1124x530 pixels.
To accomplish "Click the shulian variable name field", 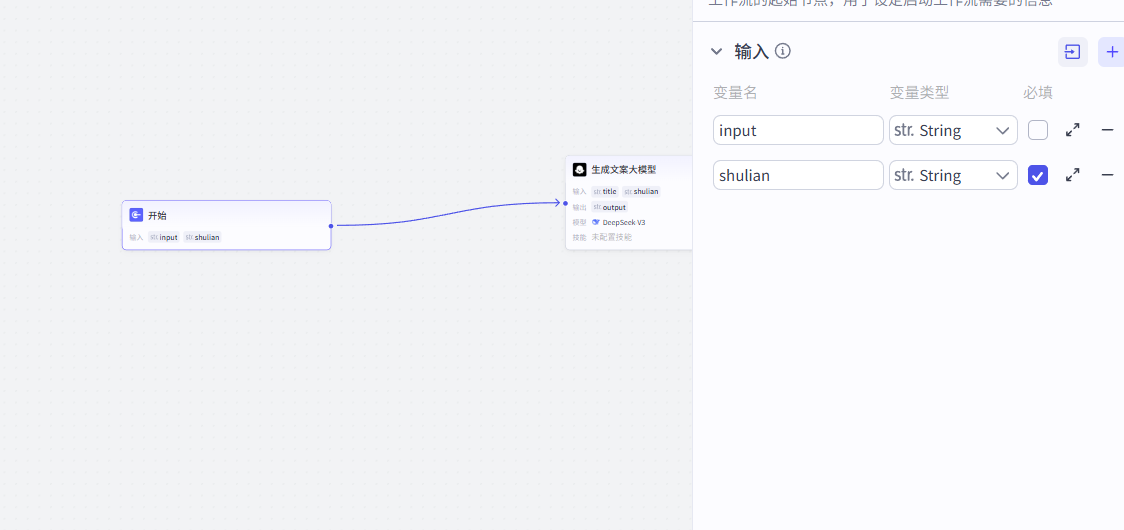I will [798, 175].
